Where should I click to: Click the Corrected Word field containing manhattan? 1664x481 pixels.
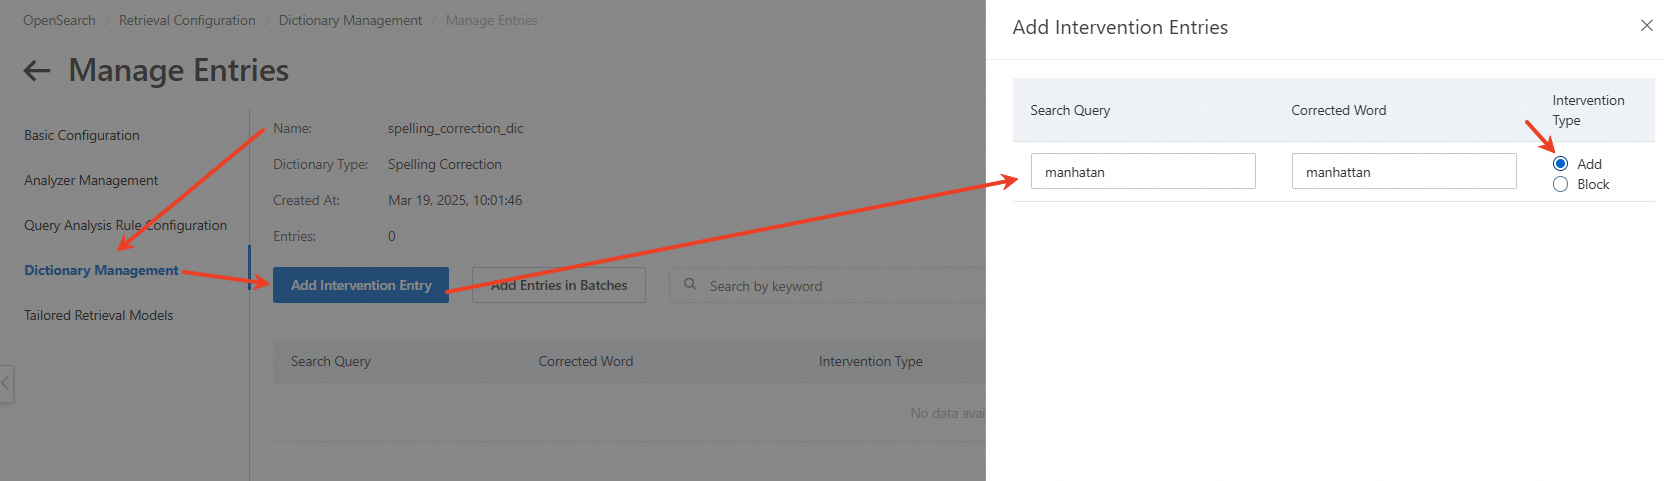(x=1404, y=171)
